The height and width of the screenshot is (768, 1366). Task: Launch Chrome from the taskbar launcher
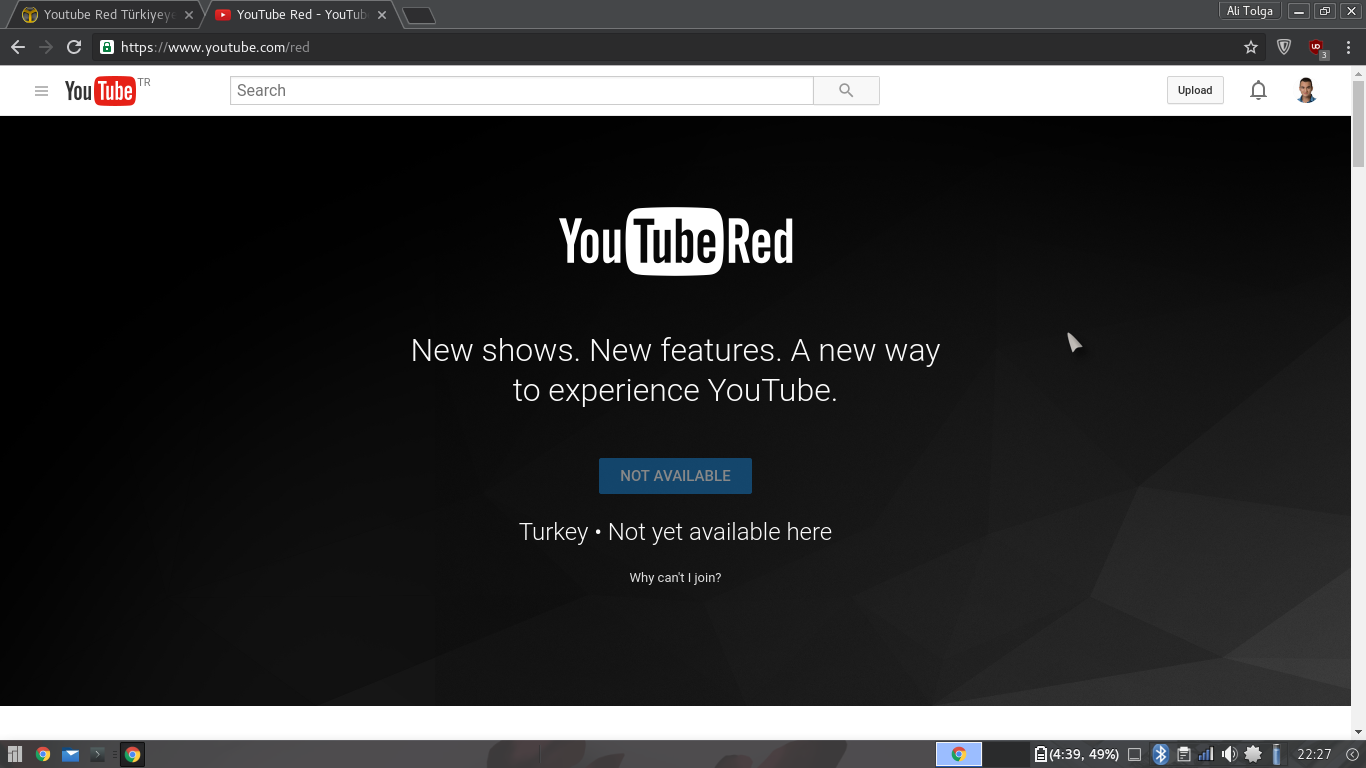[43, 754]
